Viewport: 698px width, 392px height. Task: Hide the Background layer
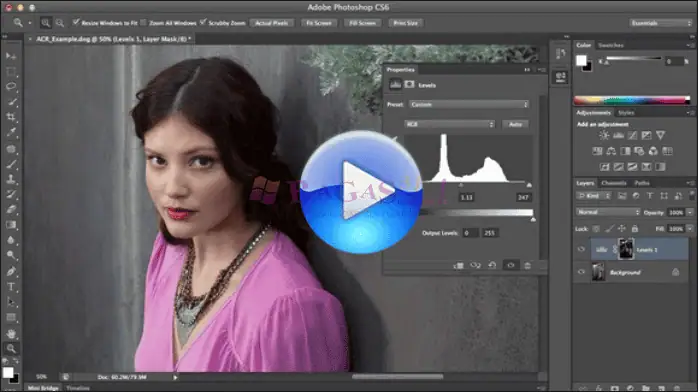581,272
